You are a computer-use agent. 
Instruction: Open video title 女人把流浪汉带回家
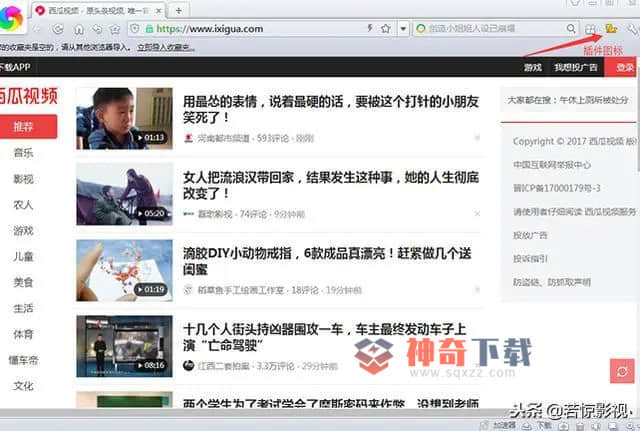pos(331,185)
